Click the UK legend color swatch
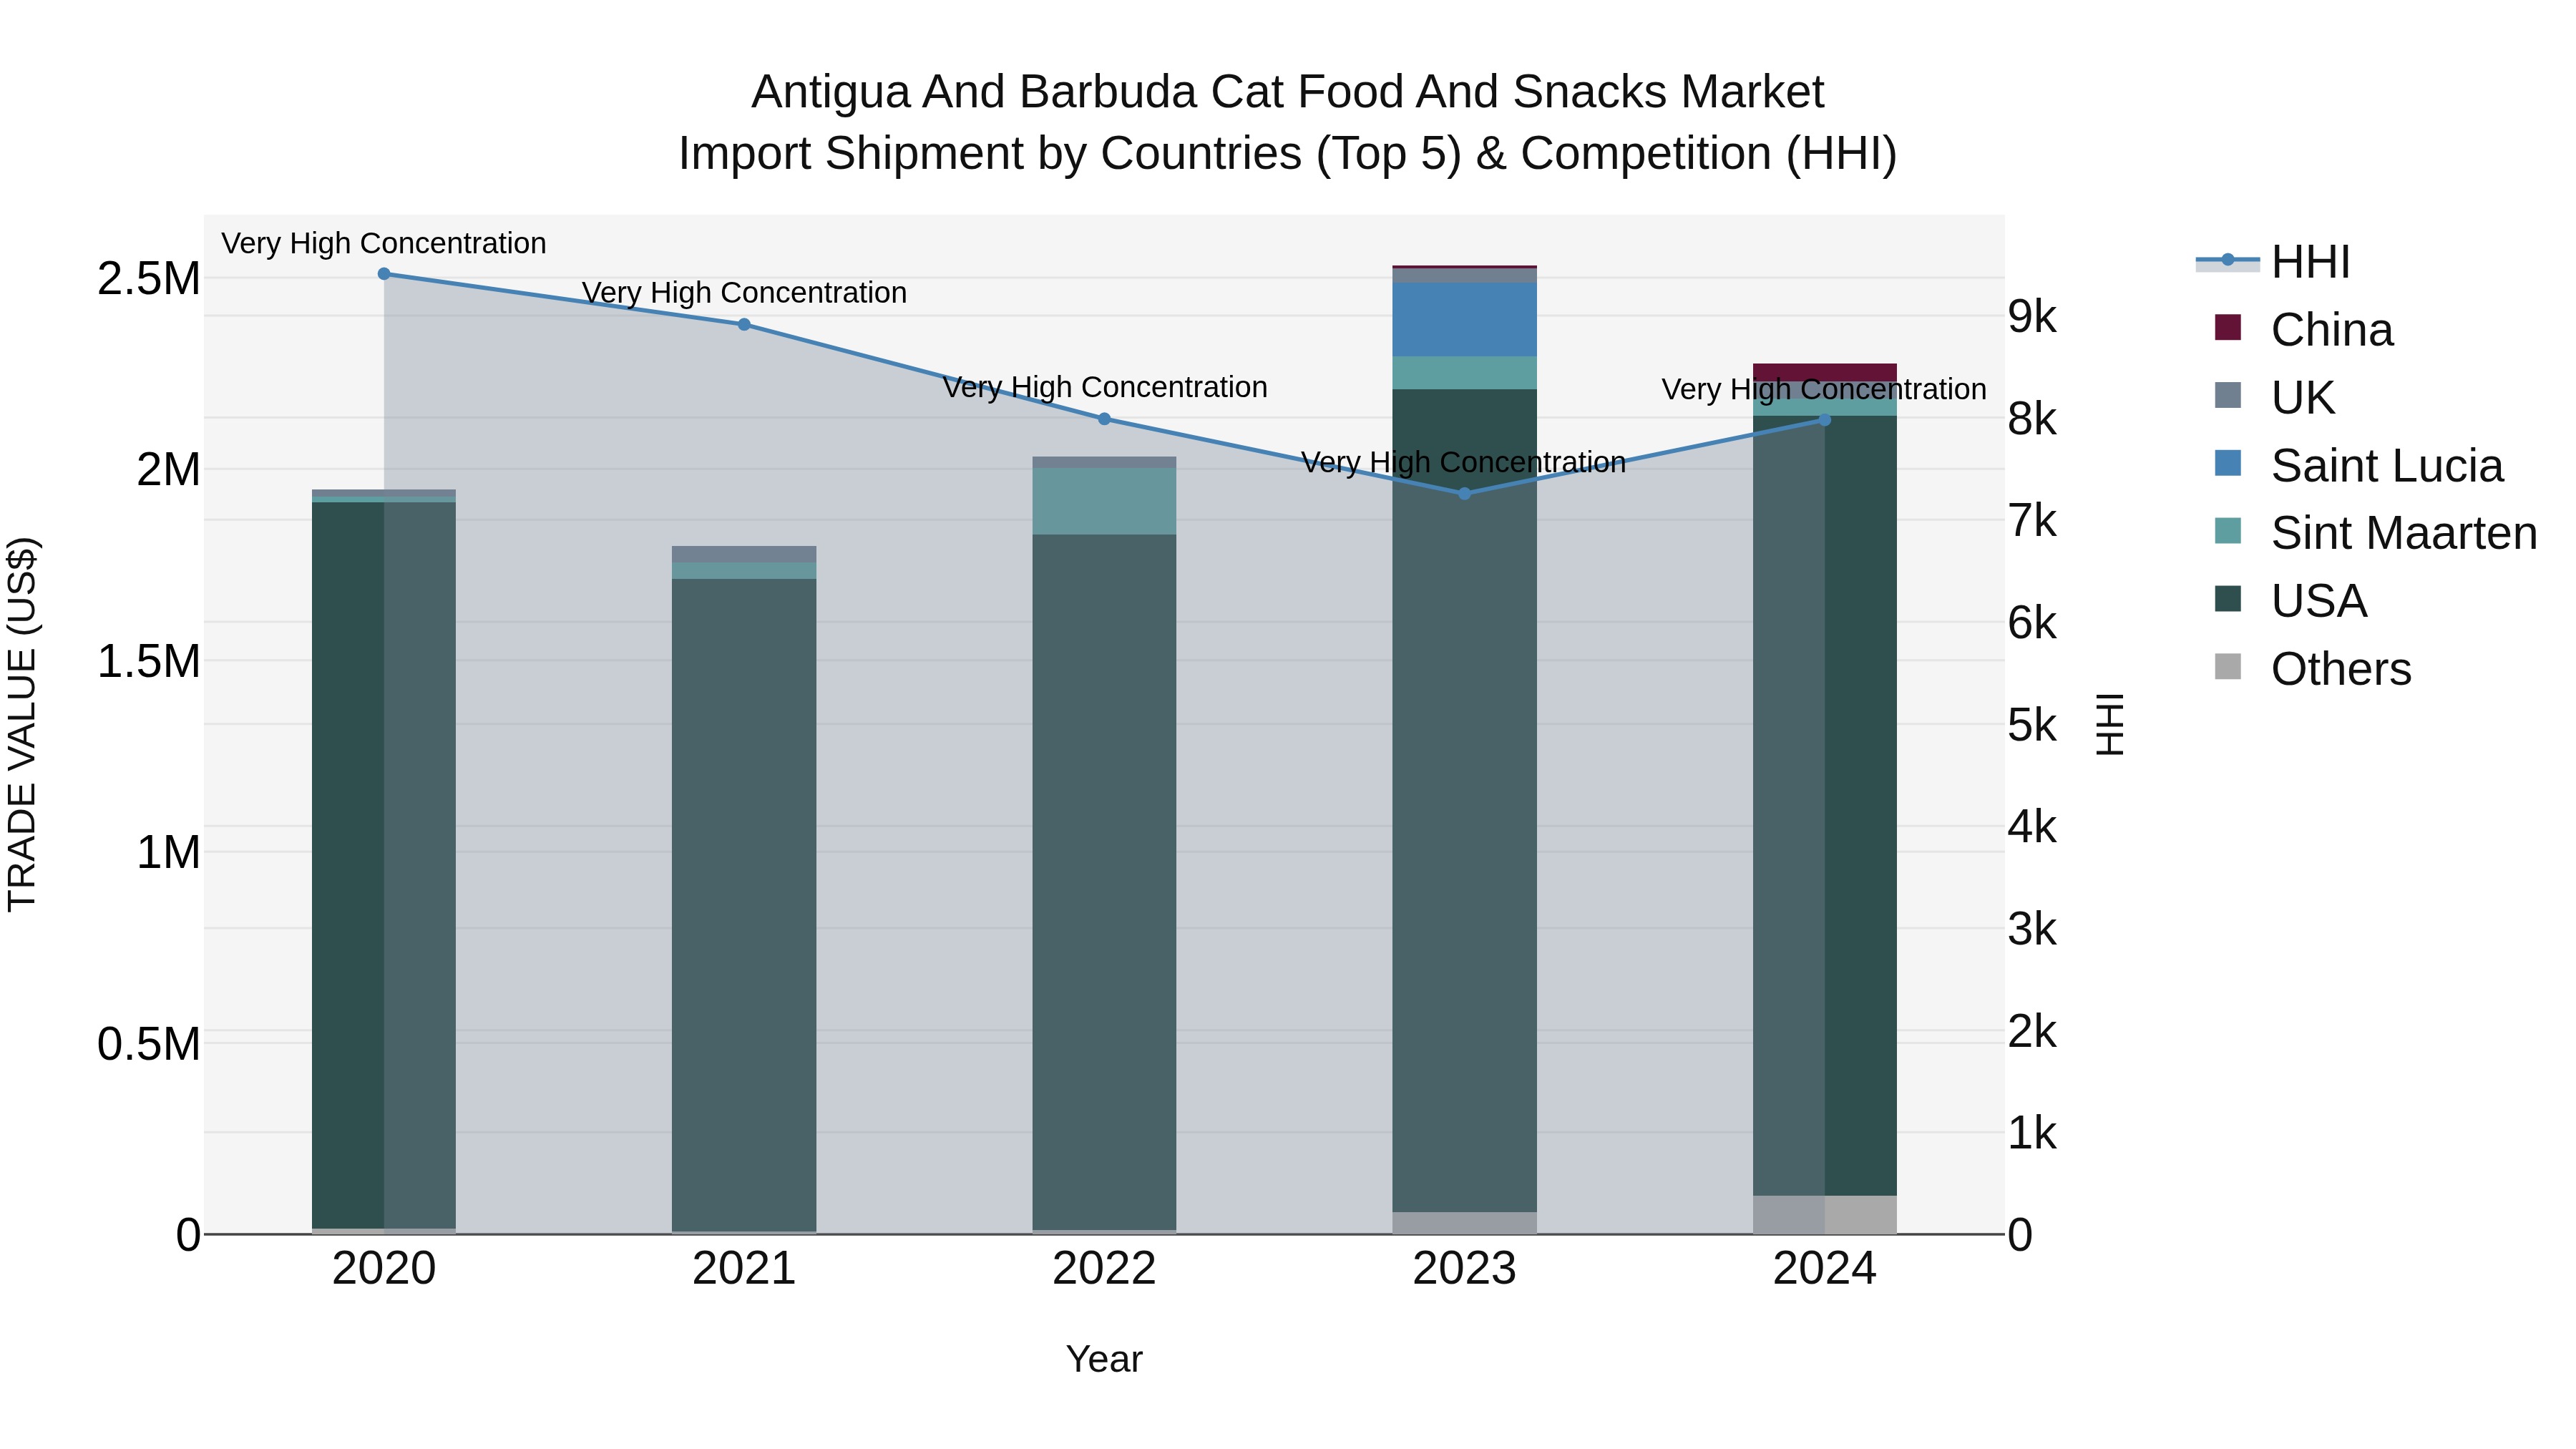 click(2228, 395)
